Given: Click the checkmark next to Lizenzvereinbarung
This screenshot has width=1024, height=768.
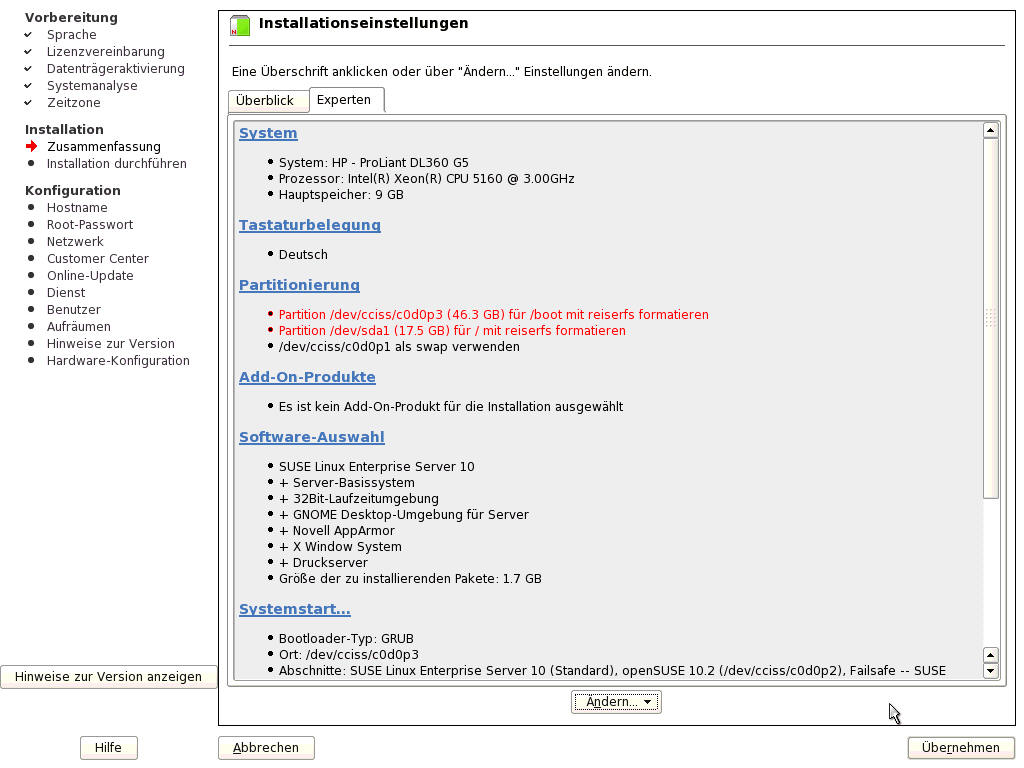Looking at the screenshot, I should [28, 52].
